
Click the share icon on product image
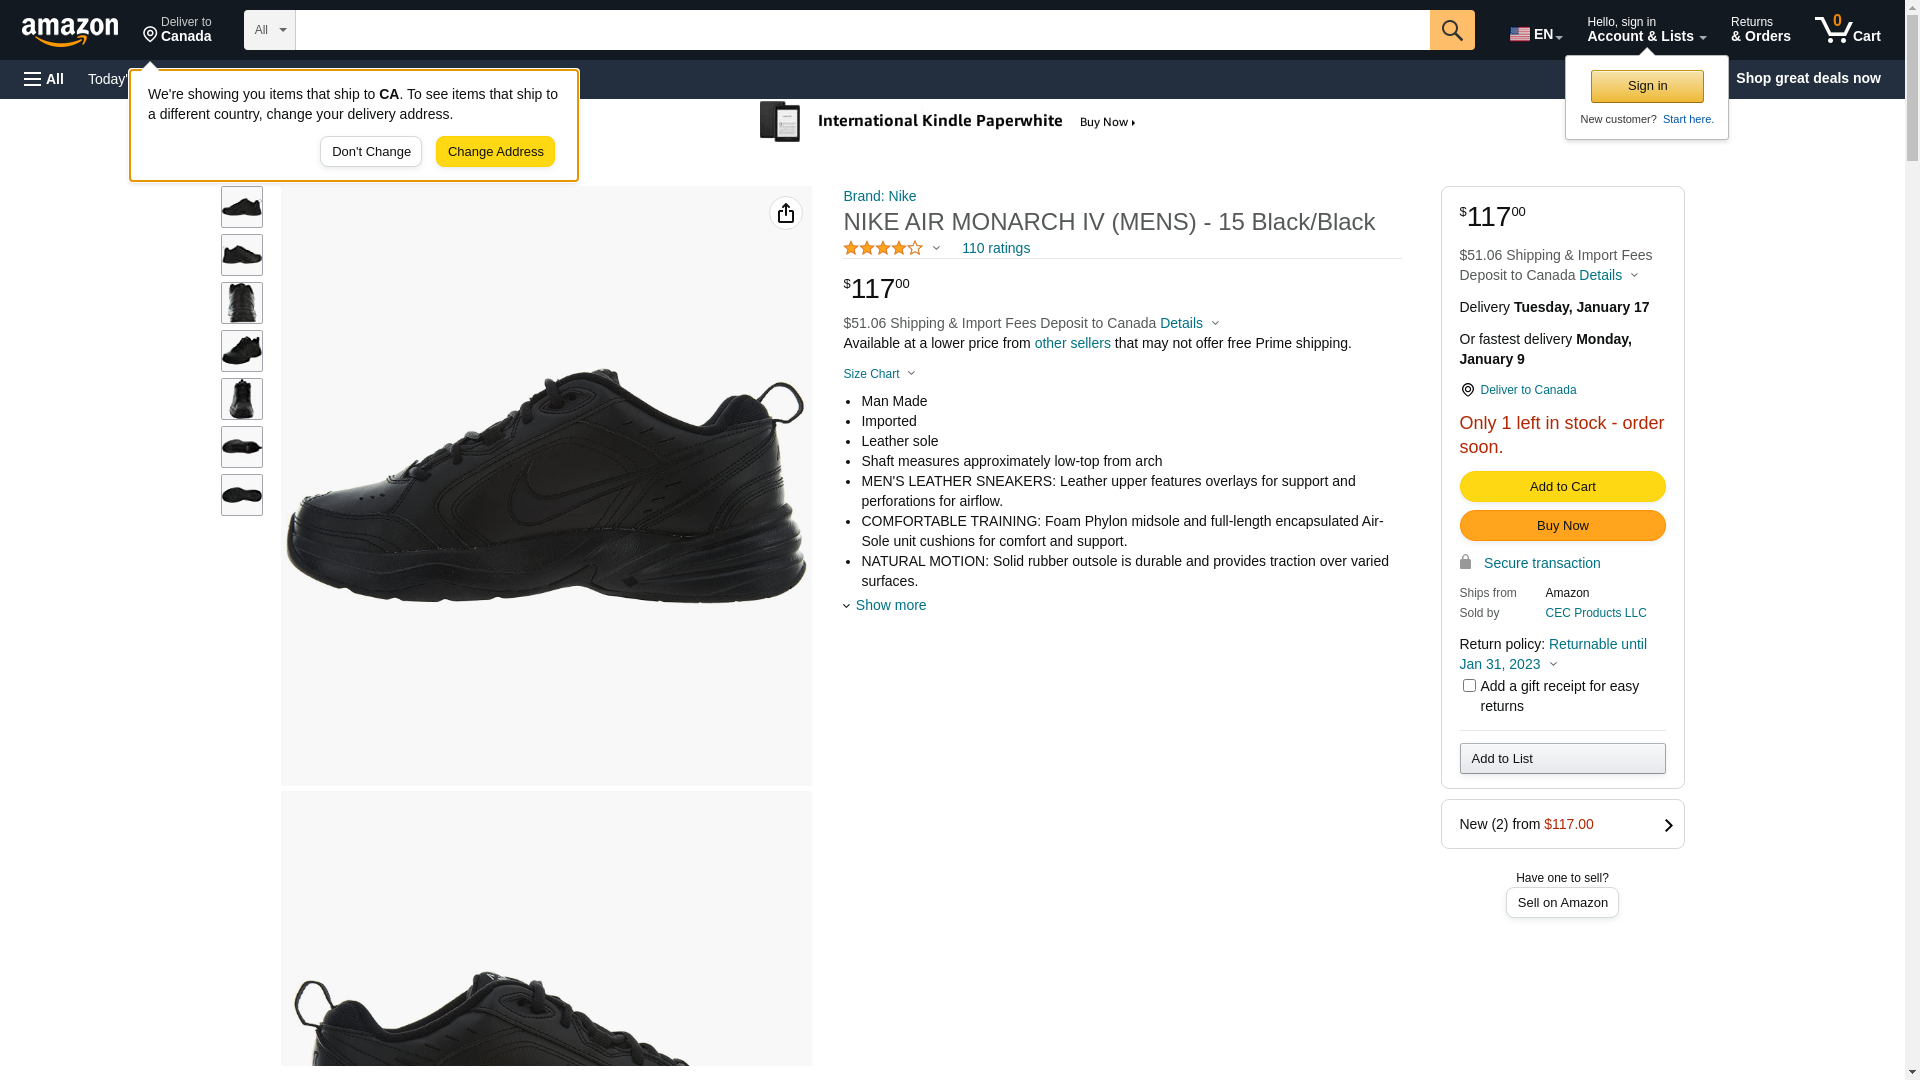tap(786, 213)
